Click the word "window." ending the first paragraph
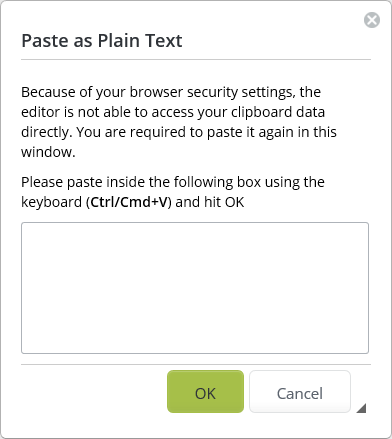The width and height of the screenshot is (392, 439). coord(48,152)
